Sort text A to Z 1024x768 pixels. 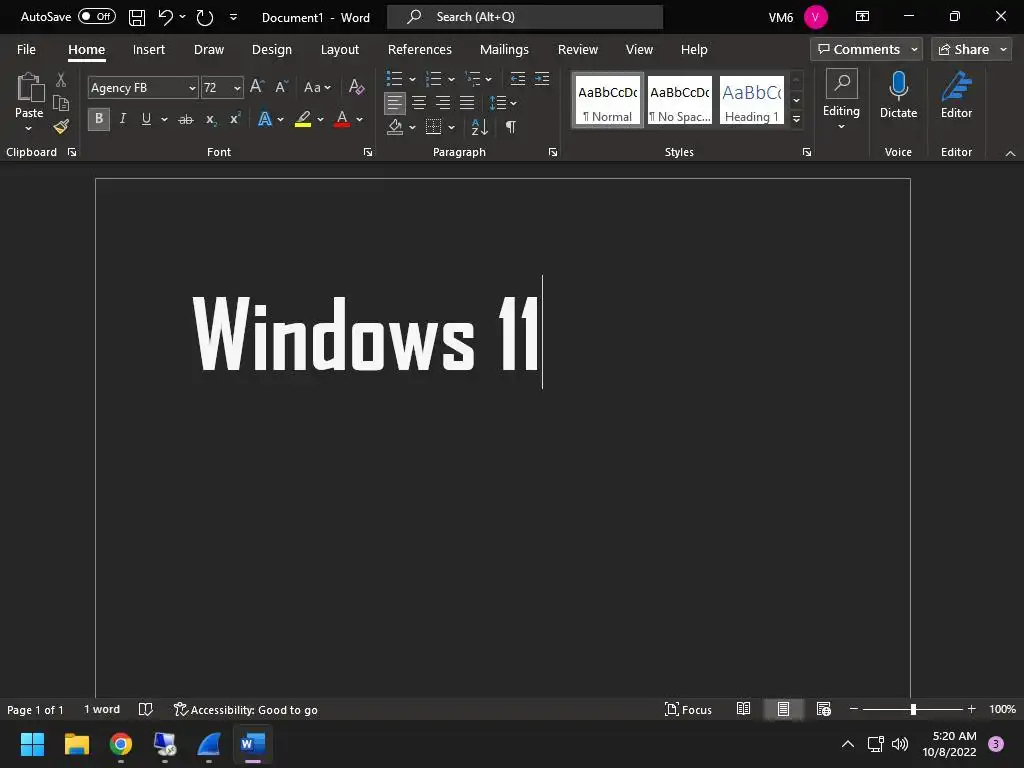click(x=479, y=127)
